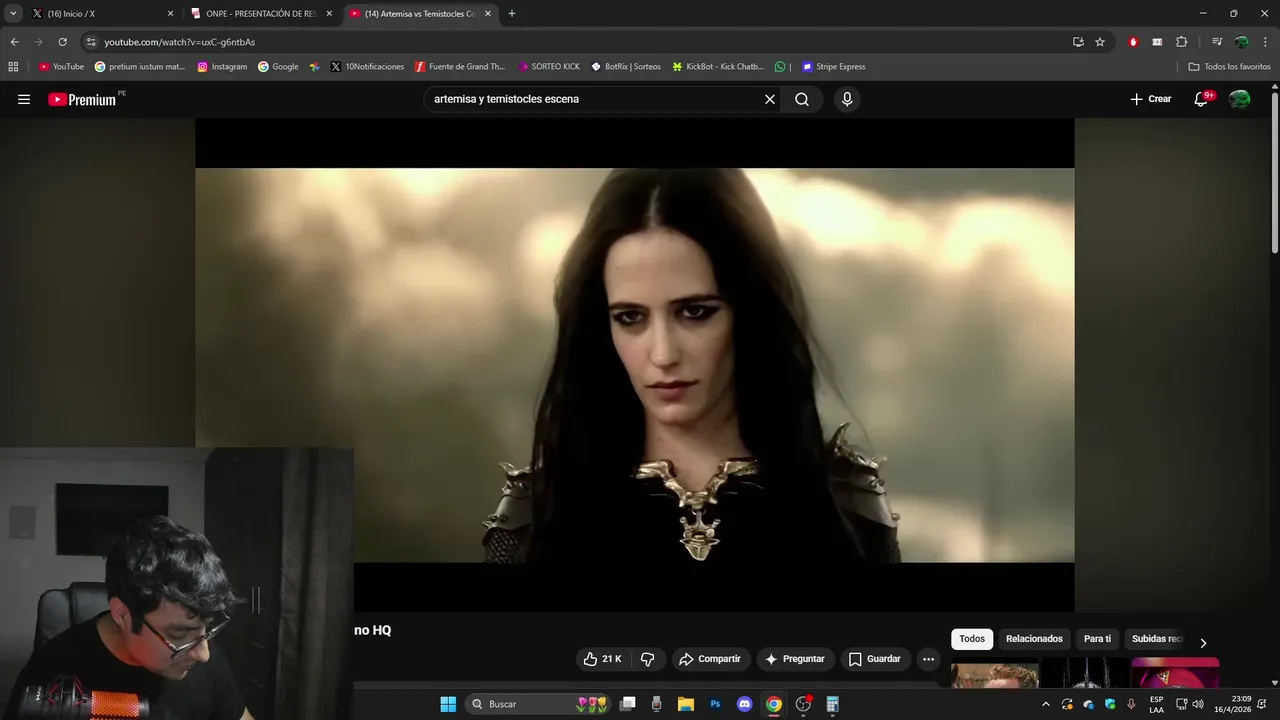Open the Google bookmark
Viewport: 1280px width, 720px height.
tap(278, 67)
